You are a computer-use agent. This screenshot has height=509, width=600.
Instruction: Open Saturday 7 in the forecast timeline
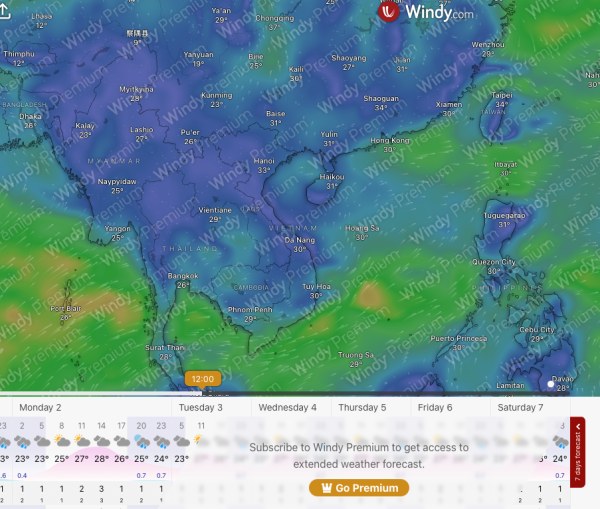click(x=520, y=408)
